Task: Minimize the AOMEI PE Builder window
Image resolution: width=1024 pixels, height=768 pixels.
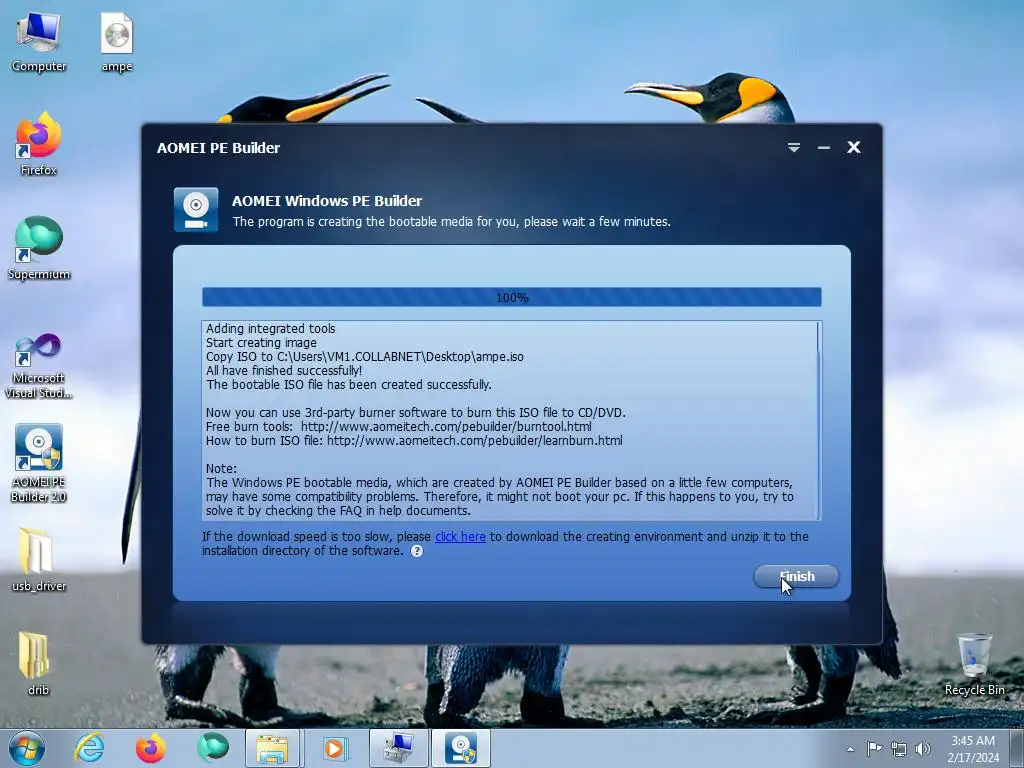Action: 824,148
